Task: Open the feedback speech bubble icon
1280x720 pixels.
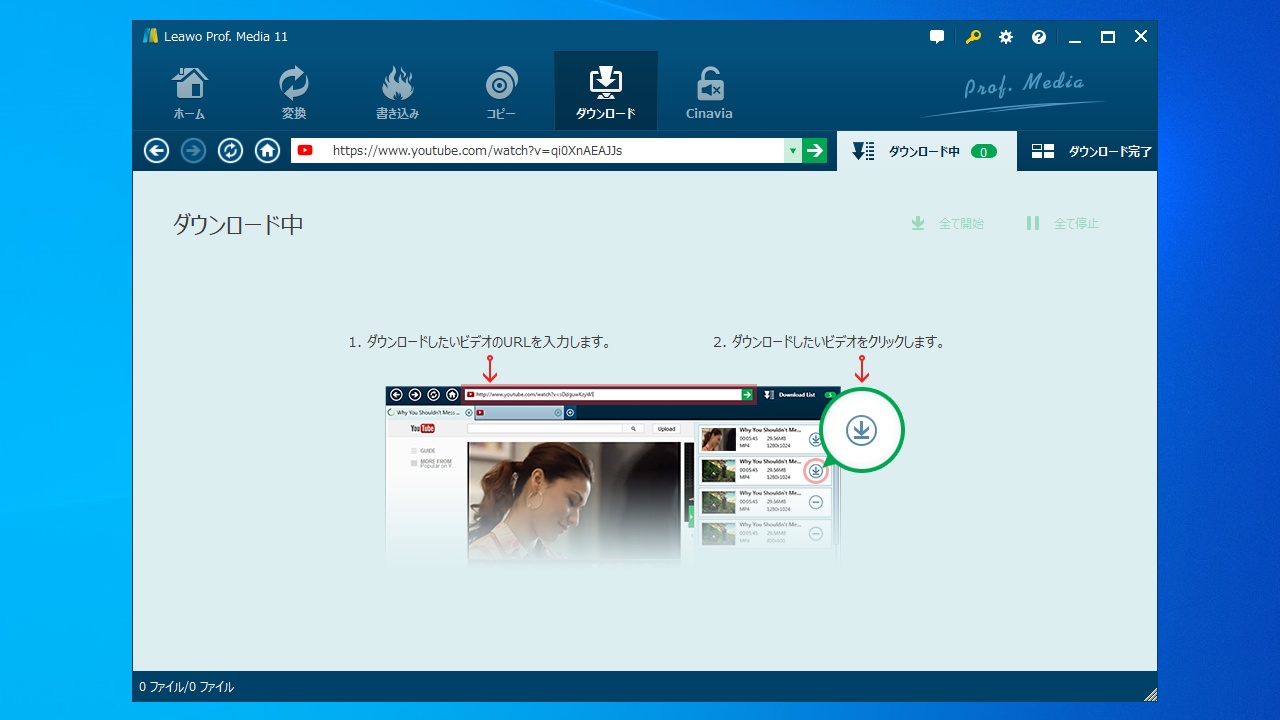Action: (x=937, y=37)
